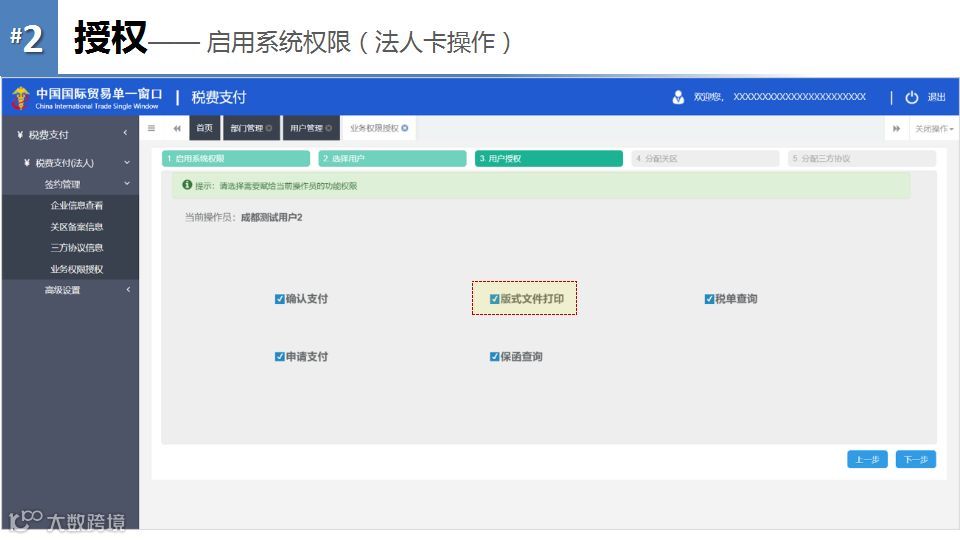
Task: Click the 高级设置 sidebar item
Action: coord(62,290)
